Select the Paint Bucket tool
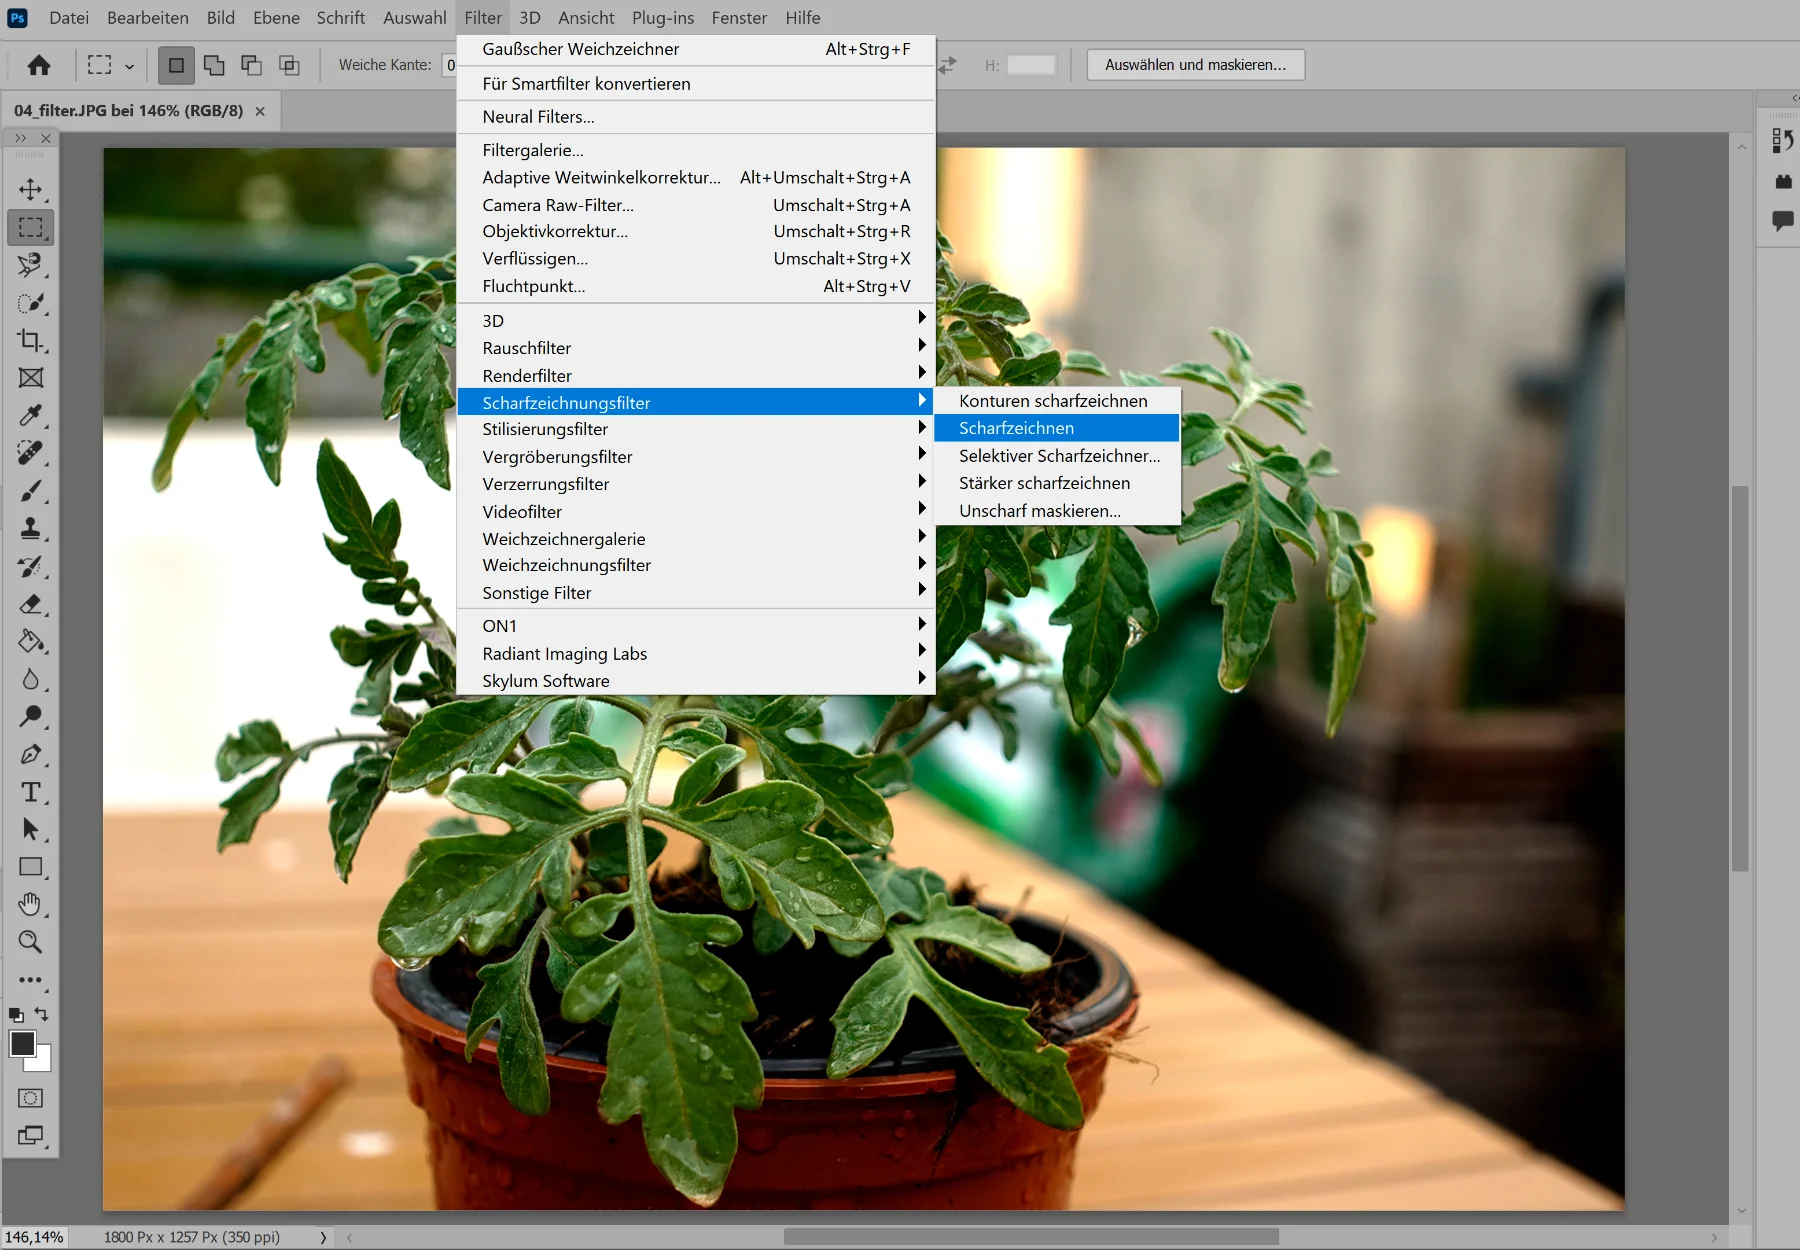This screenshot has width=1800, height=1250. pyautogui.click(x=31, y=641)
